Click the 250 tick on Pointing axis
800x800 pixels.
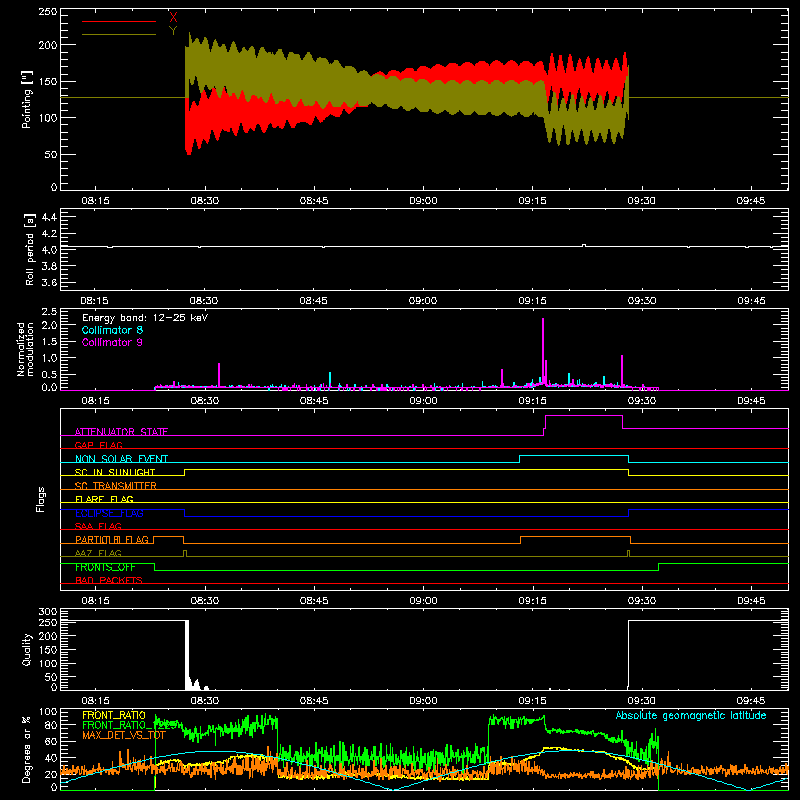(48, 12)
